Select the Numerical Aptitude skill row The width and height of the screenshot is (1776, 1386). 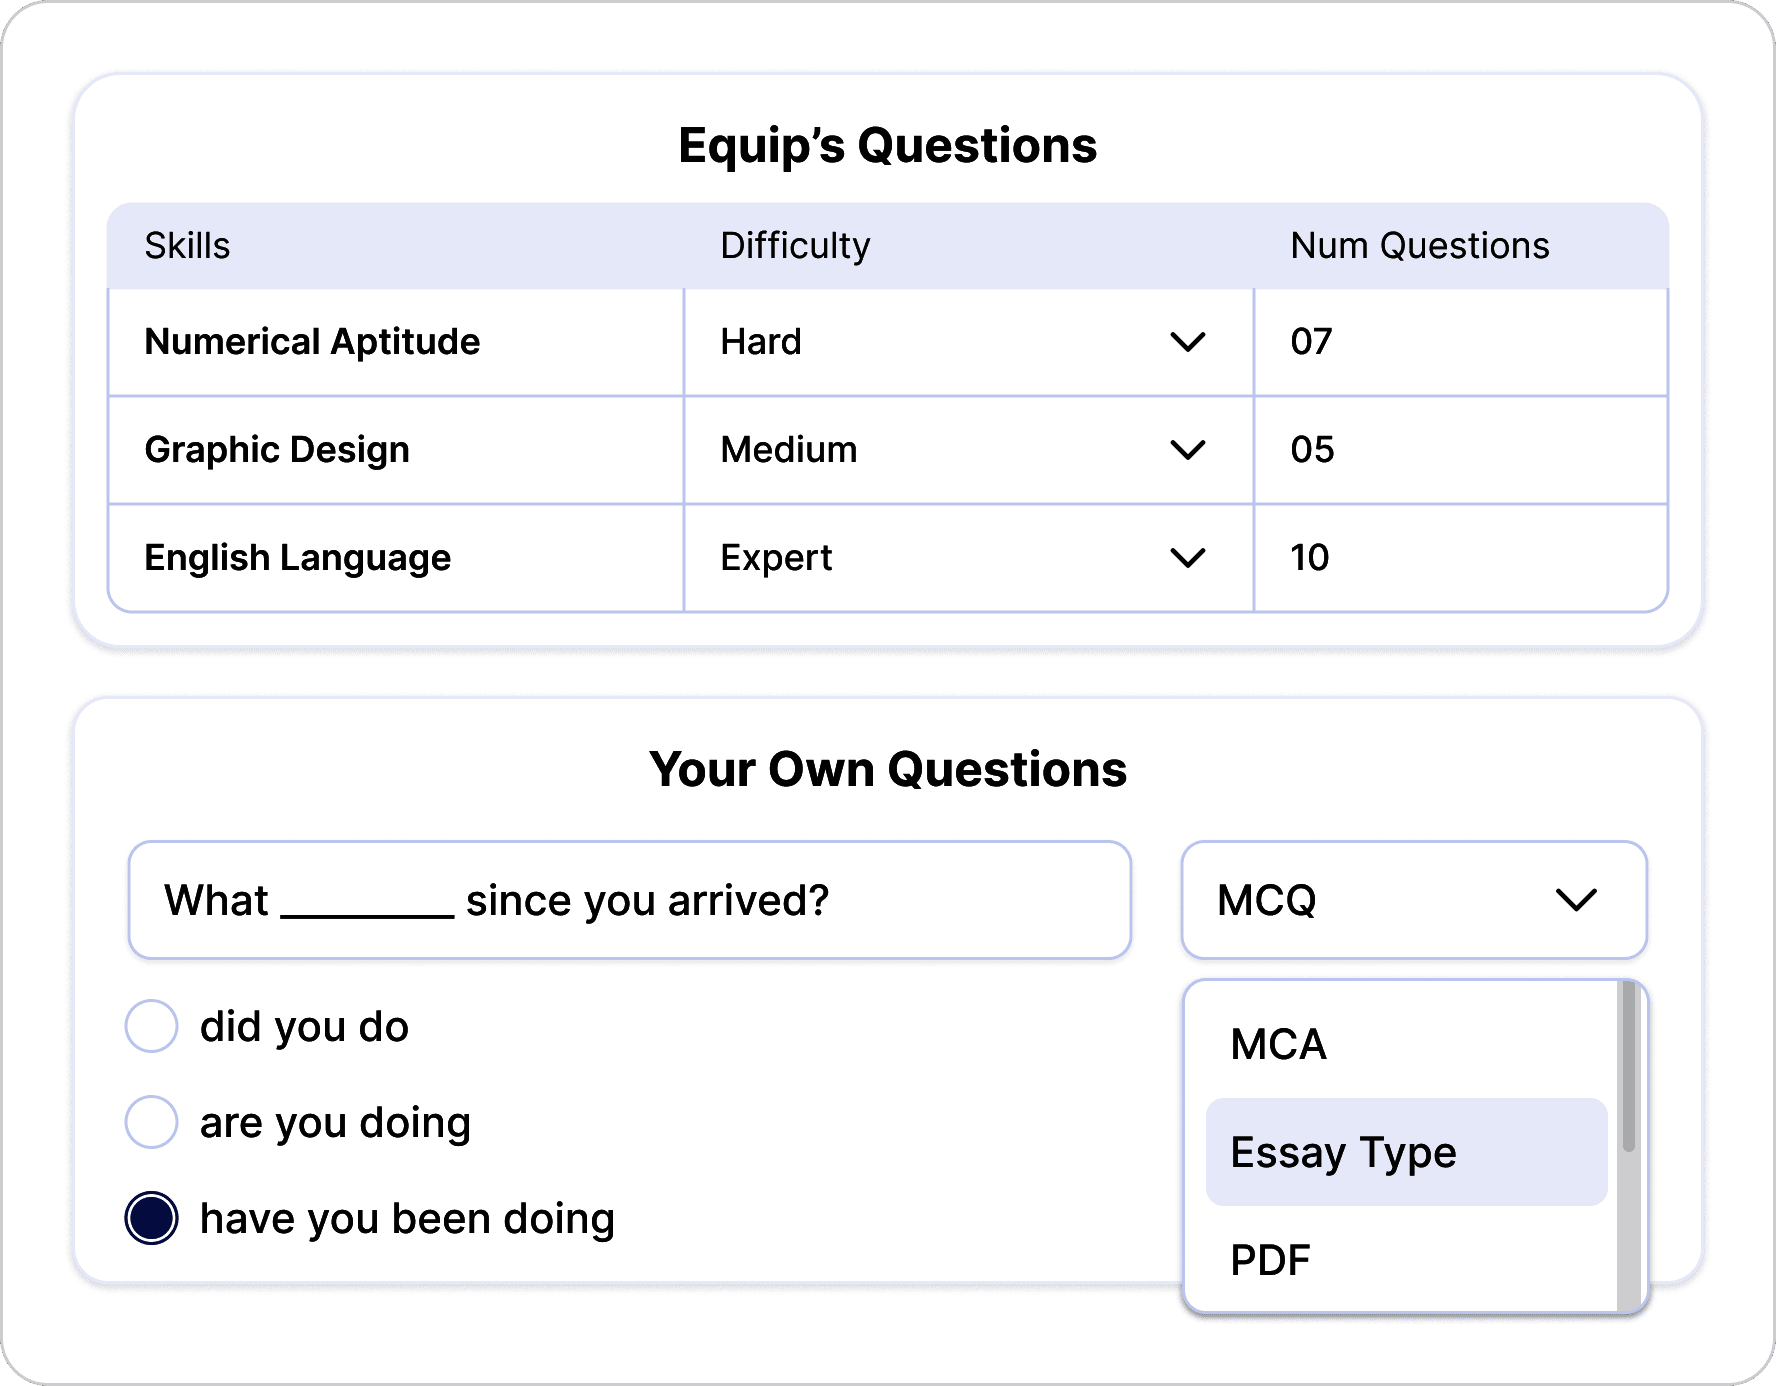click(x=312, y=342)
